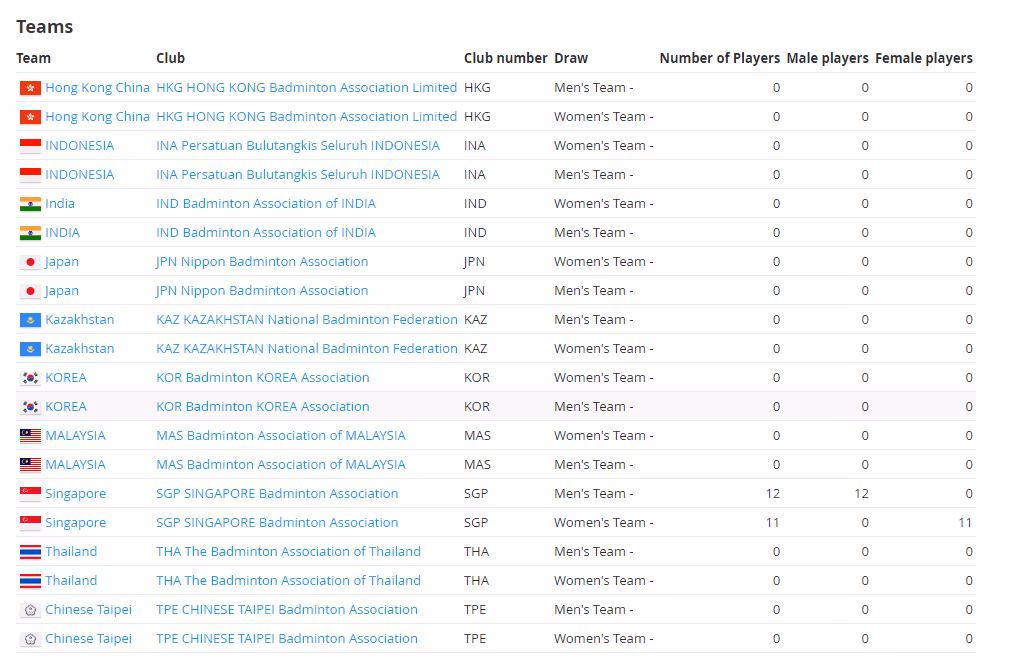Click Japan flag in the Women's Team row
This screenshot has width=1019, height=668.
click(30, 262)
